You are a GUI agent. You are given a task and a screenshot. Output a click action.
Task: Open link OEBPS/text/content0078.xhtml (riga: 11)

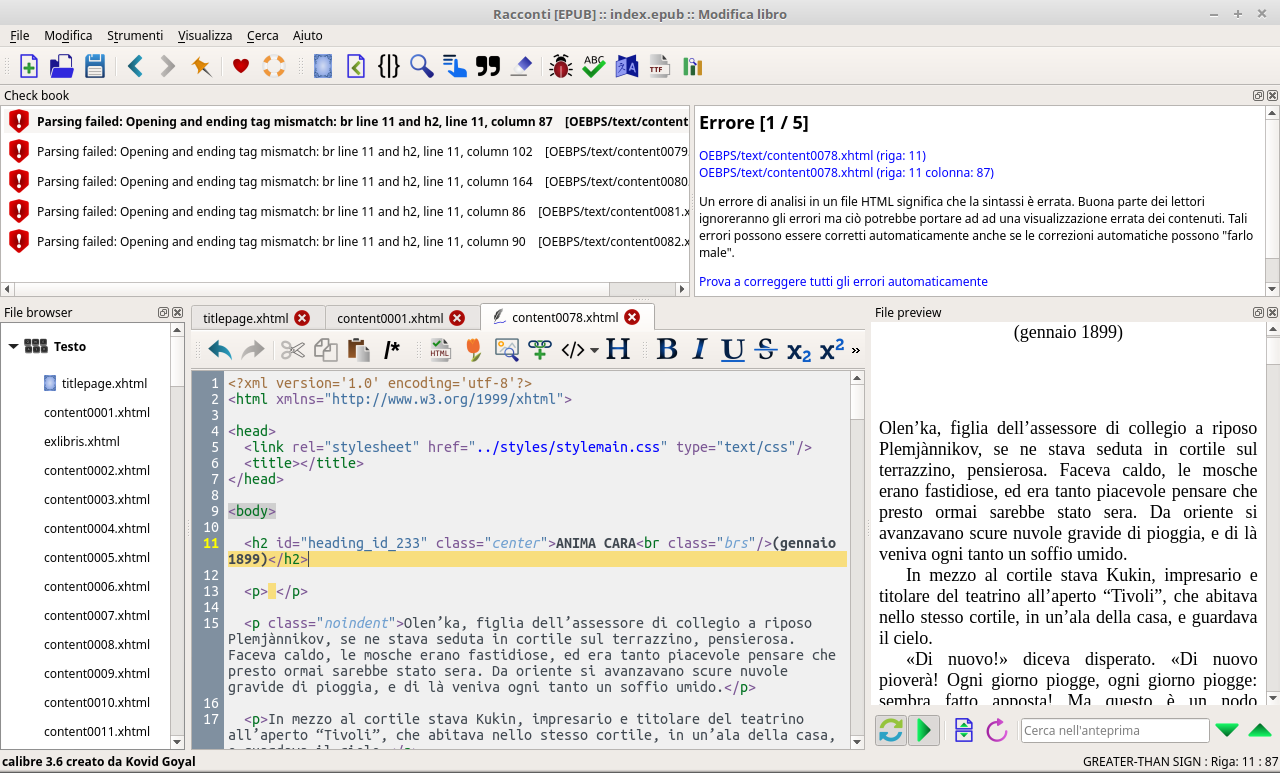click(x=812, y=155)
